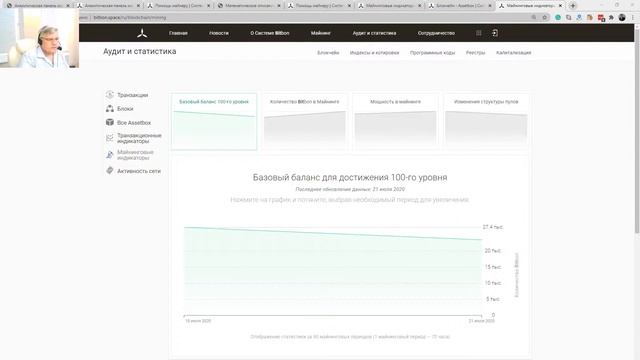Viewport: 640px width, 360px height.
Task: Click the bookmark star icon in address bar
Action: tap(544, 18)
